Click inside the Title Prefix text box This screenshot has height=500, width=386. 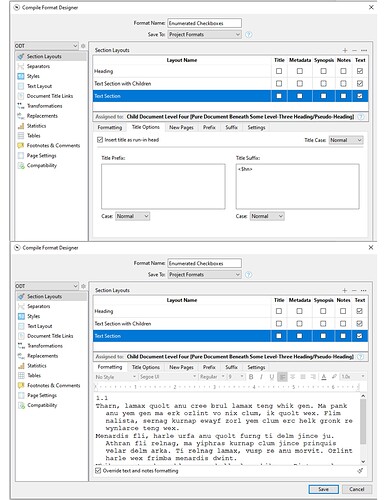coord(163,186)
